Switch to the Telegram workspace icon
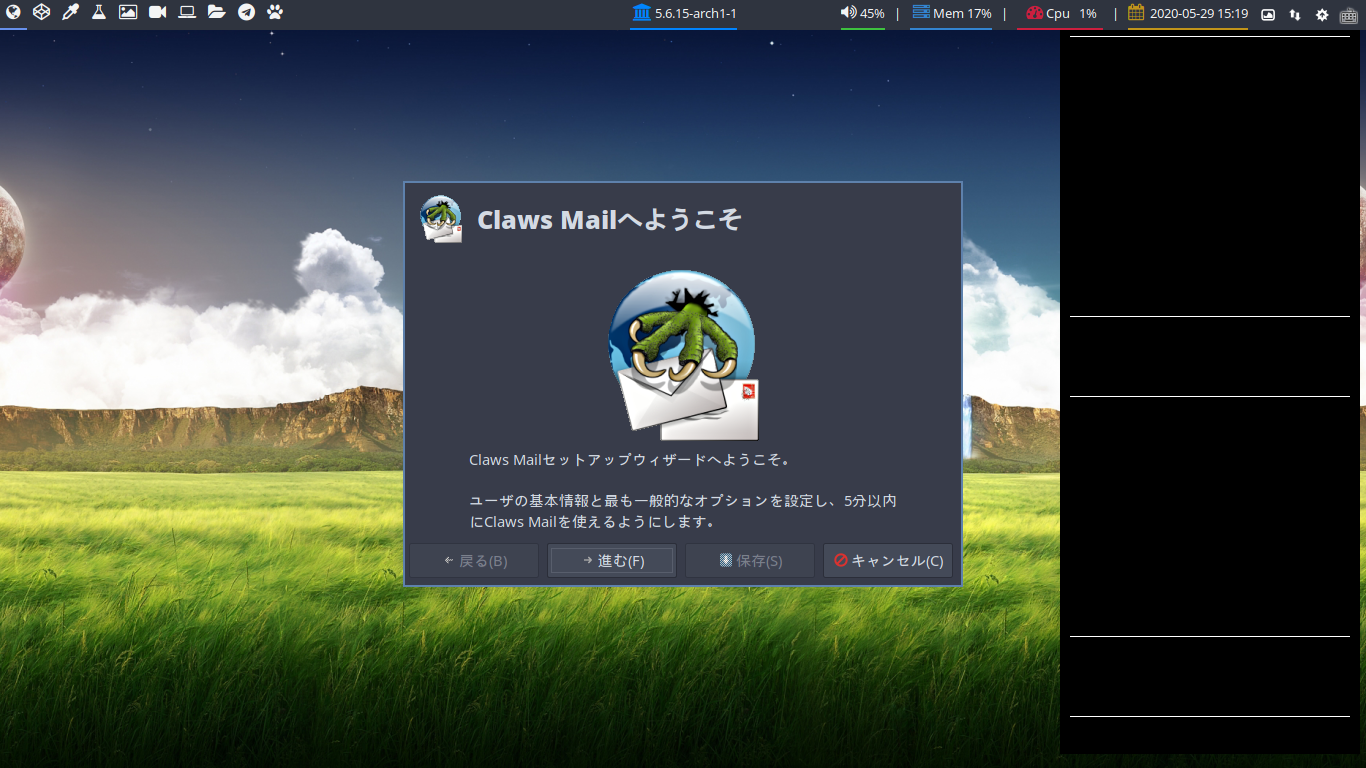 point(246,13)
